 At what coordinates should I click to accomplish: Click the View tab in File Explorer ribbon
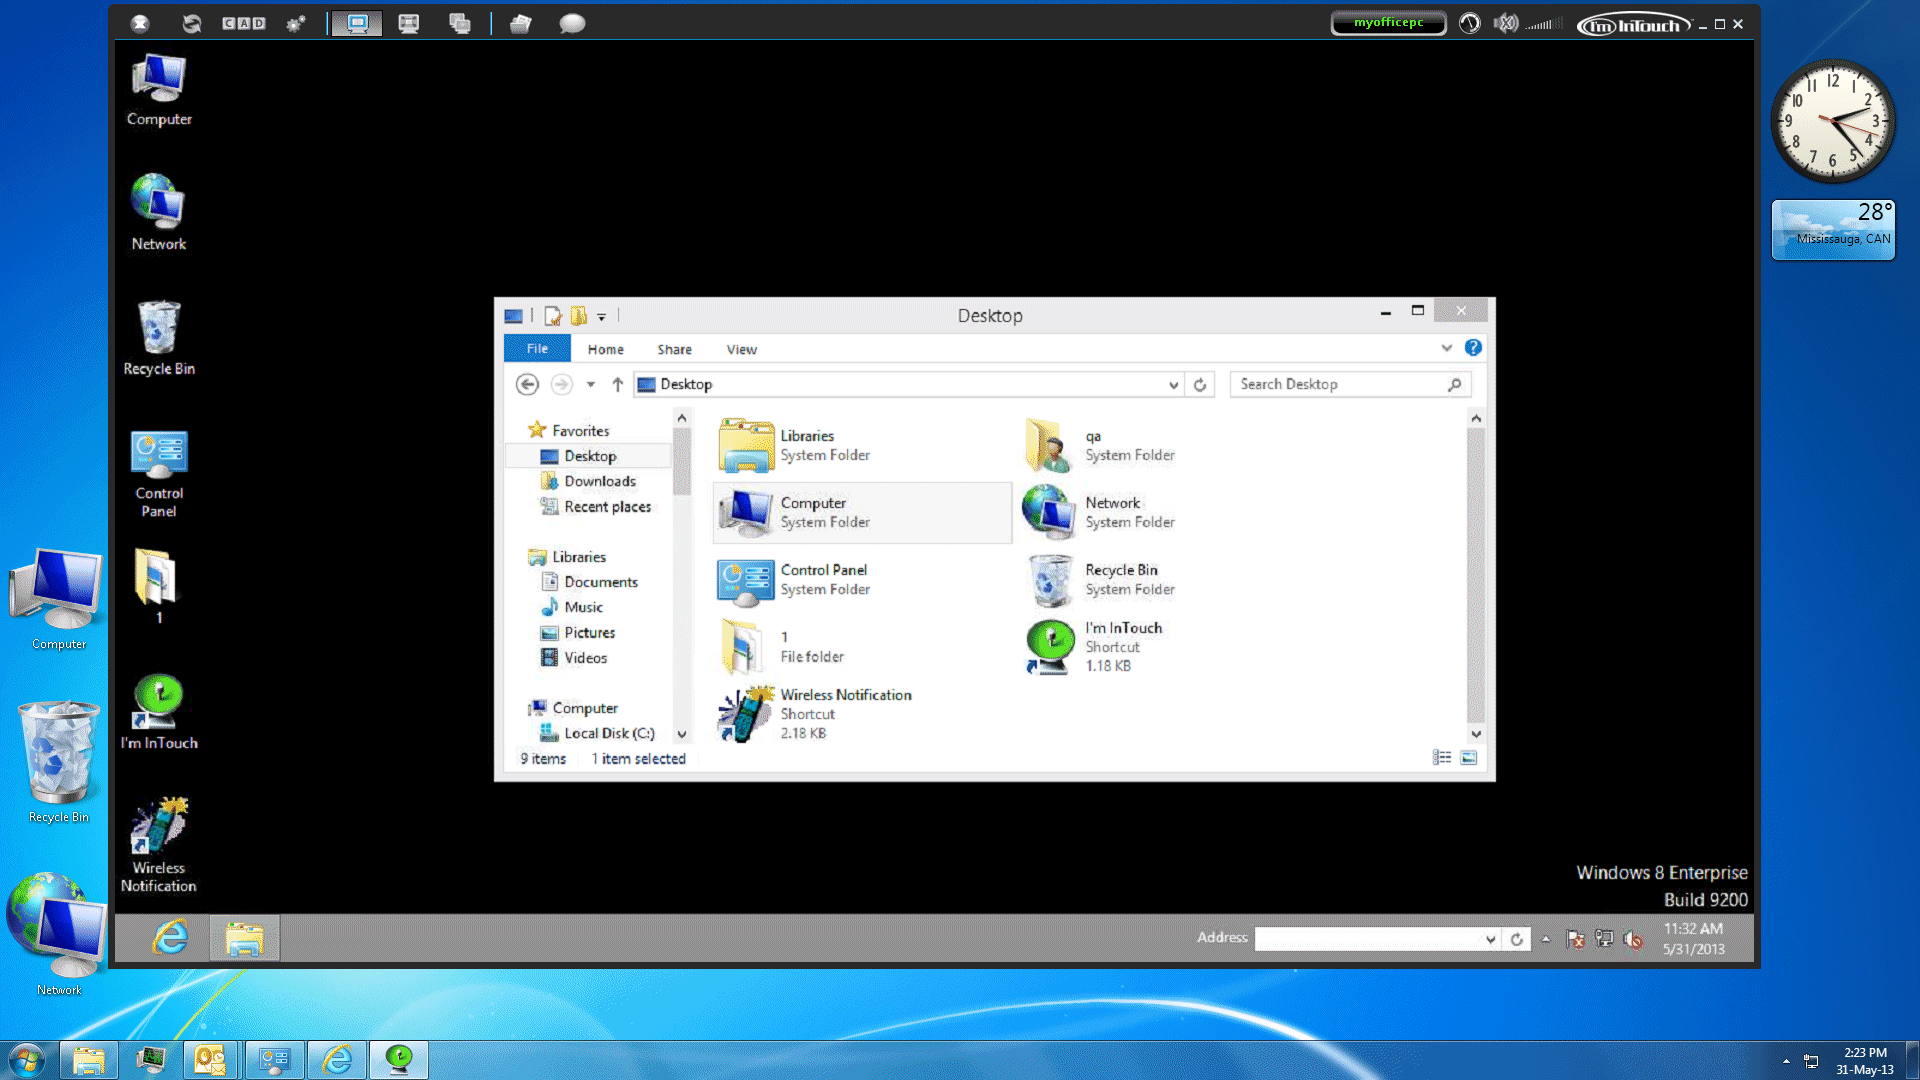741,348
